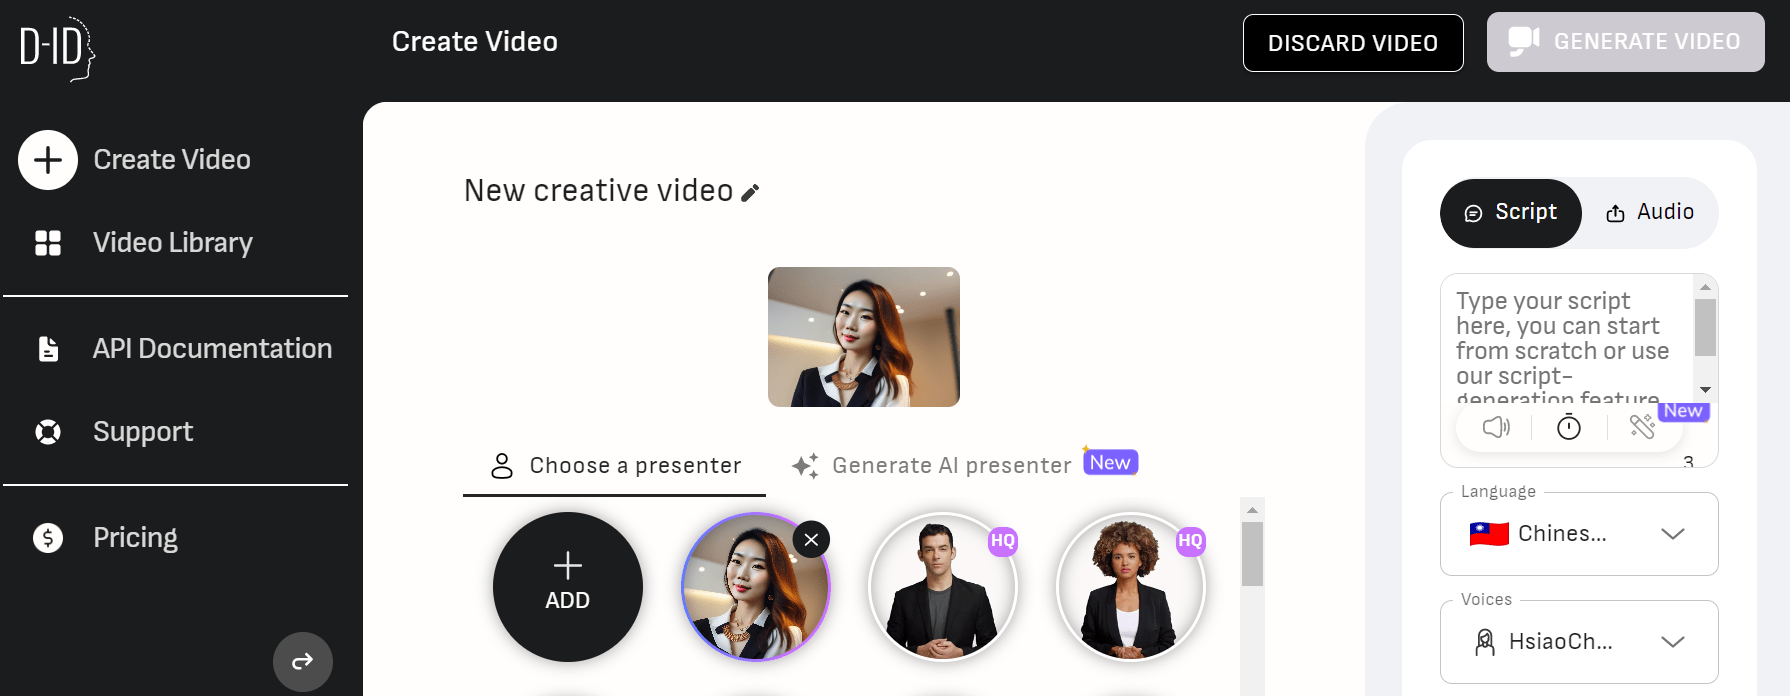Image resolution: width=1790 pixels, height=696 pixels.
Task: Switch to the Script mode
Action: tap(1511, 212)
